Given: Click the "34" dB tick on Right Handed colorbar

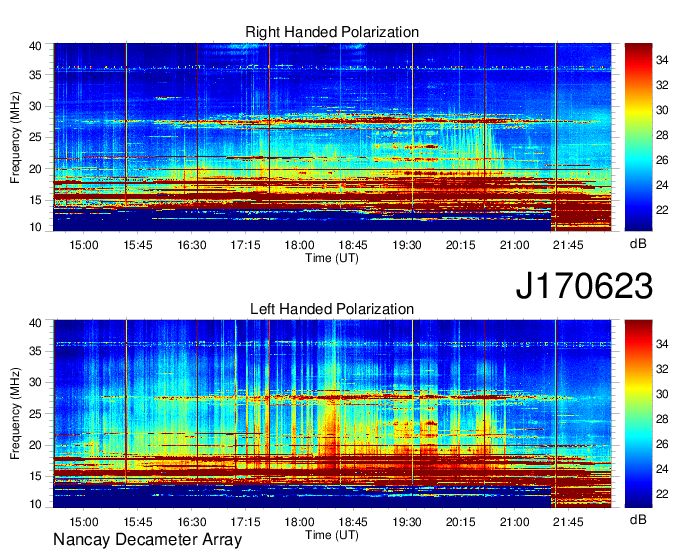Looking at the screenshot, I should pyautogui.click(x=662, y=60).
